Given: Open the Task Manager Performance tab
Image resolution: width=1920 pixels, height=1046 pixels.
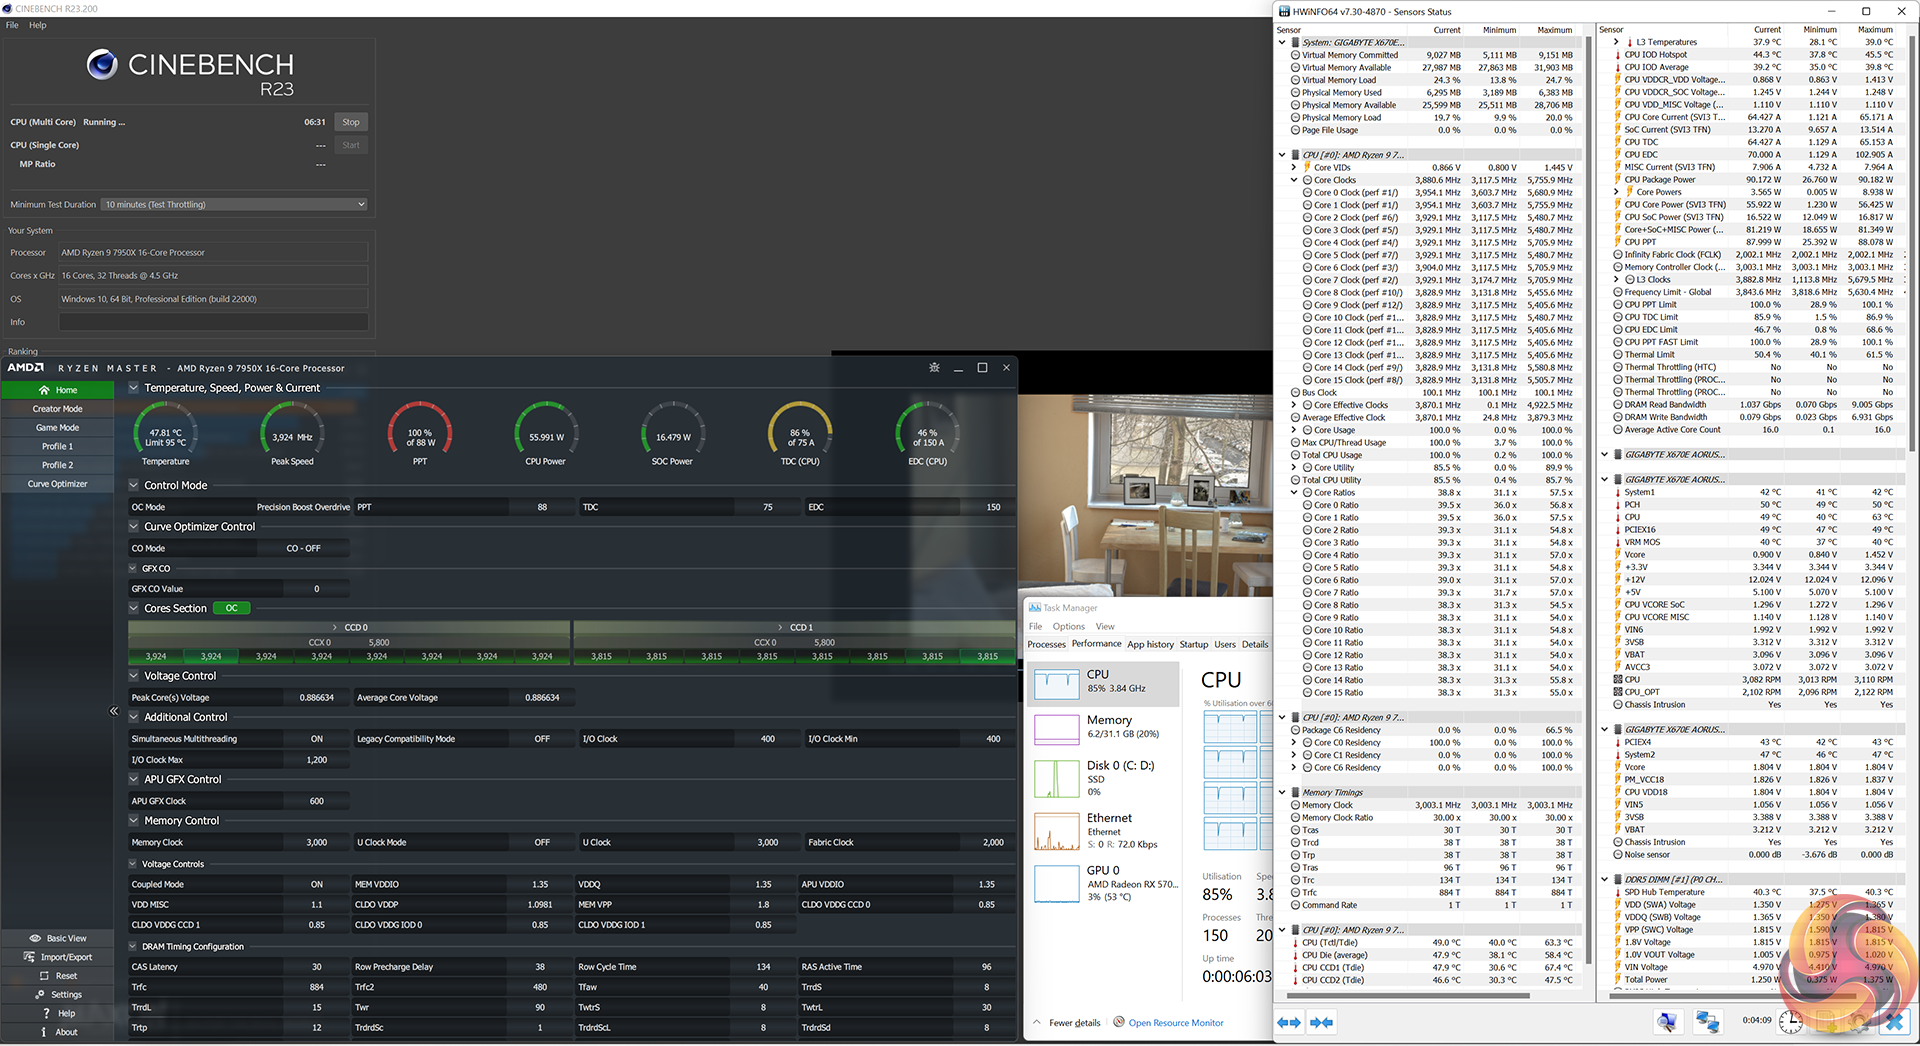Looking at the screenshot, I should tap(1096, 644).
